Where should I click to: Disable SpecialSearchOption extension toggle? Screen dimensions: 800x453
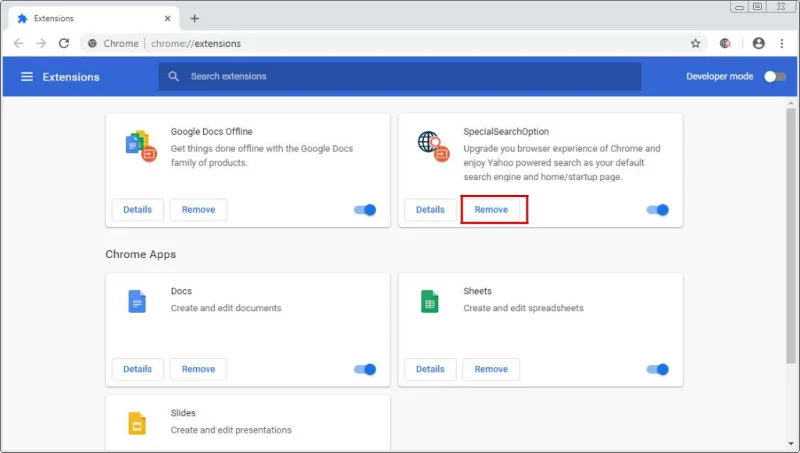click(658, 210)
